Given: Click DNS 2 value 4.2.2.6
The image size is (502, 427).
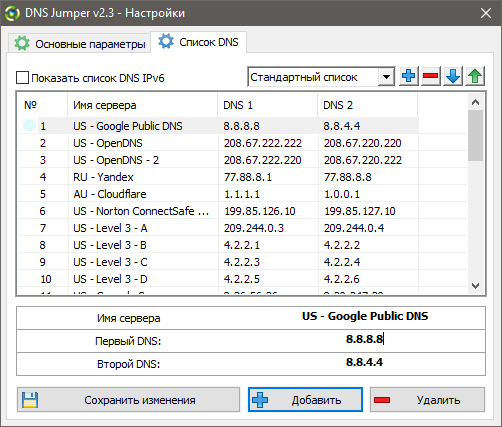Looking at the screenshot, I should coord(342,279).
